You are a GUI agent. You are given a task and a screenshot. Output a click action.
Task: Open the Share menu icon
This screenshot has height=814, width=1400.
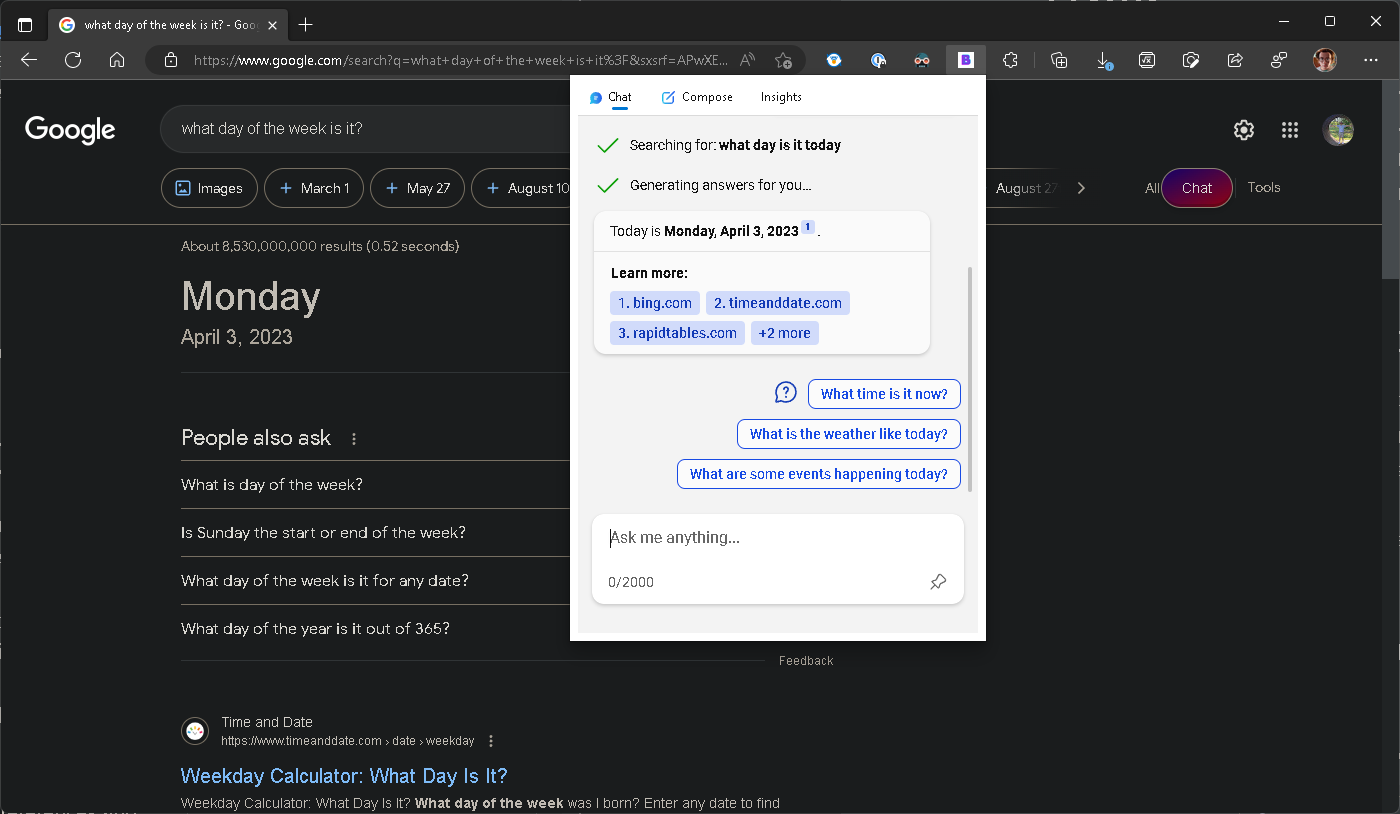click(1235, 60)
